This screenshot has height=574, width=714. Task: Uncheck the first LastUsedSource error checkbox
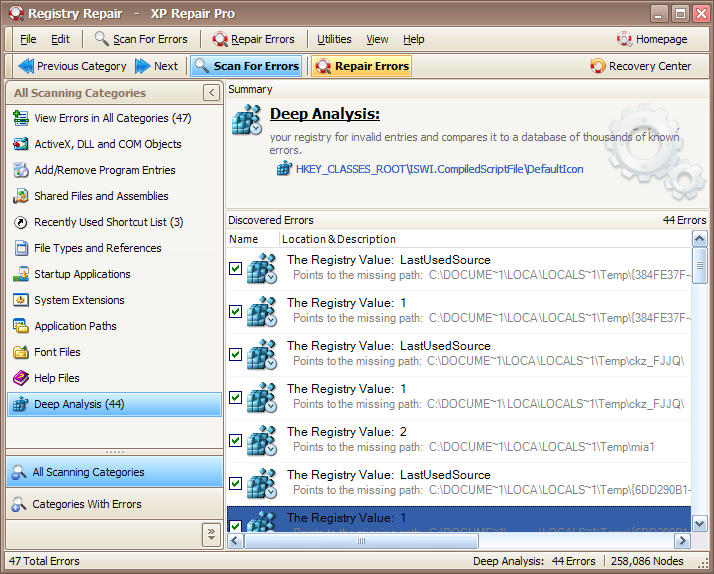pyautogui.click(x=235, y=269)
